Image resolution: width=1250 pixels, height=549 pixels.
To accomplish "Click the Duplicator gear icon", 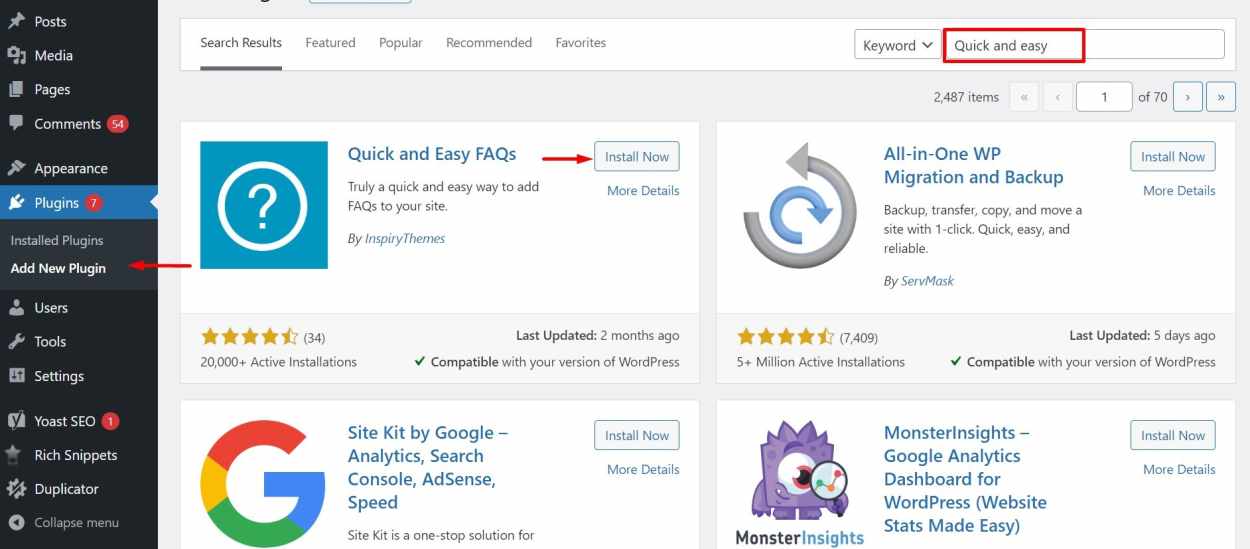I will click(x=16, y=489).
